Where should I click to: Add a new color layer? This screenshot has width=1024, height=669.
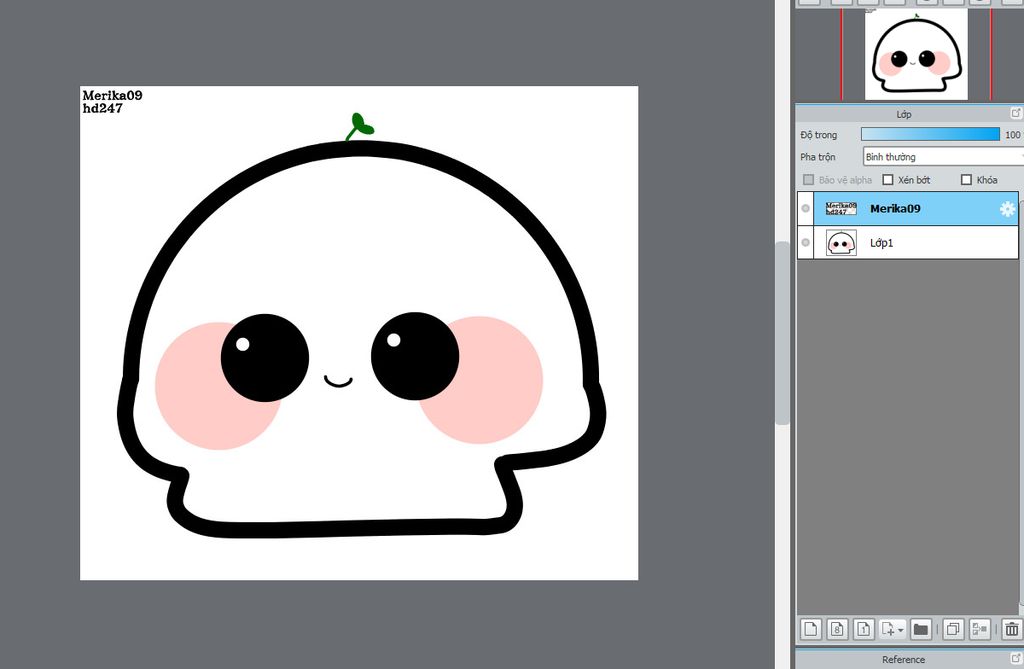[810, 629]
